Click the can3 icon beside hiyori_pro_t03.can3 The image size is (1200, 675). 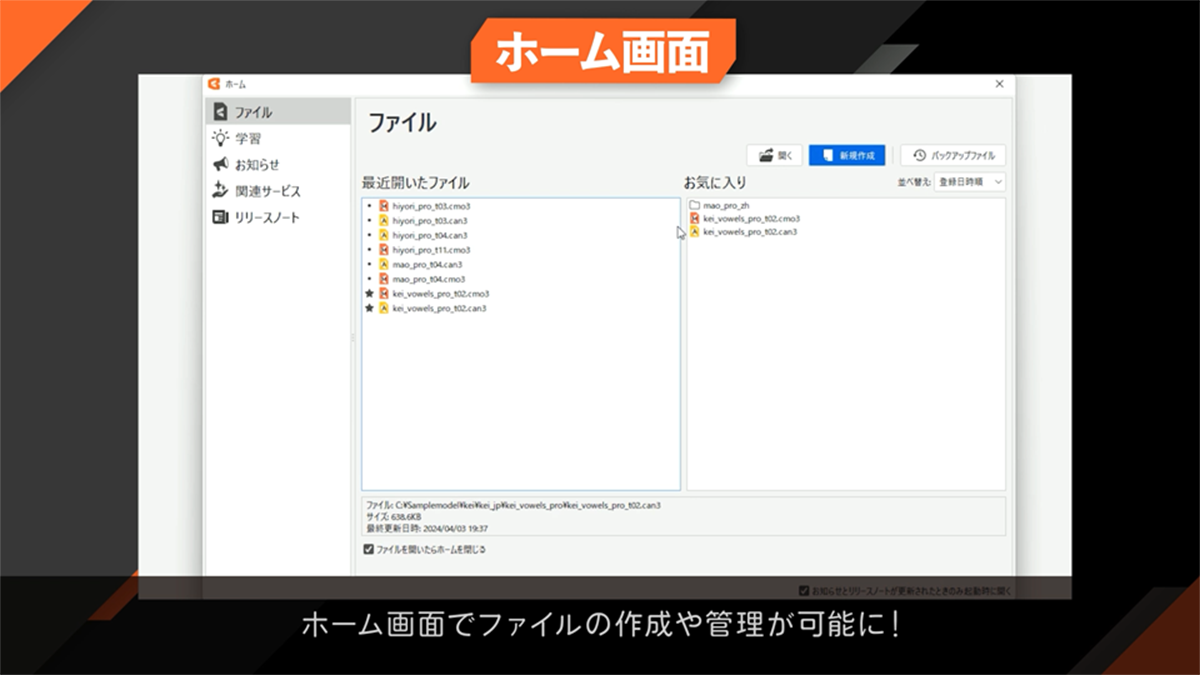[x=384, y=220]
